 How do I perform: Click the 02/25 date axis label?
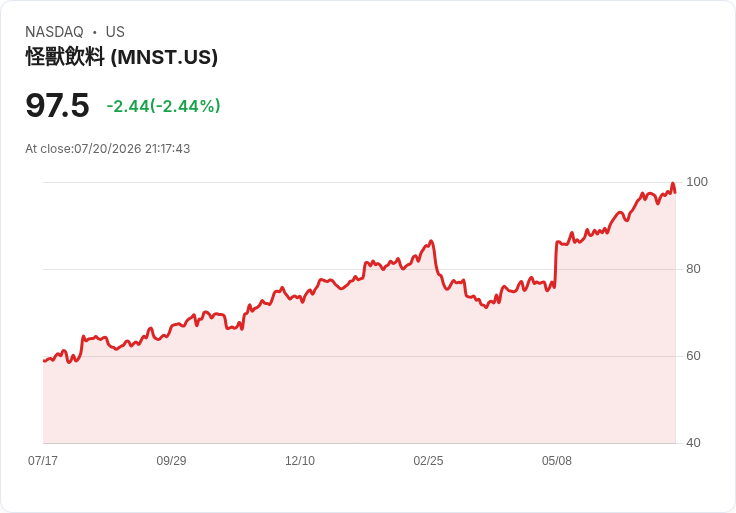[428, 461]
